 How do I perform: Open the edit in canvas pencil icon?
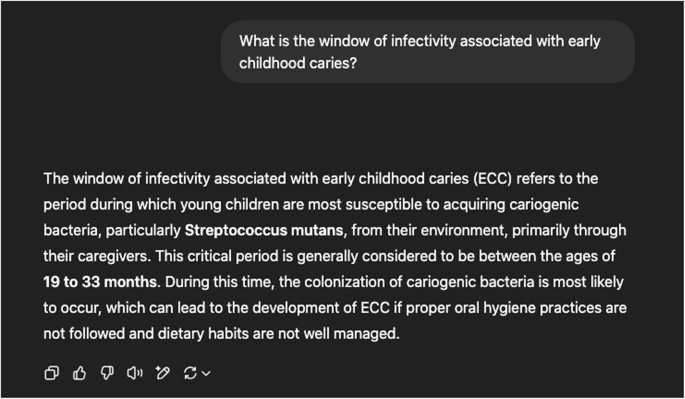click(163, 373)
